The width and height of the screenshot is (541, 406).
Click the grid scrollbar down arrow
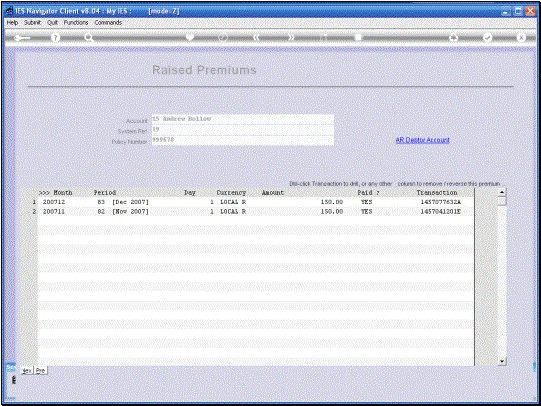502,361
